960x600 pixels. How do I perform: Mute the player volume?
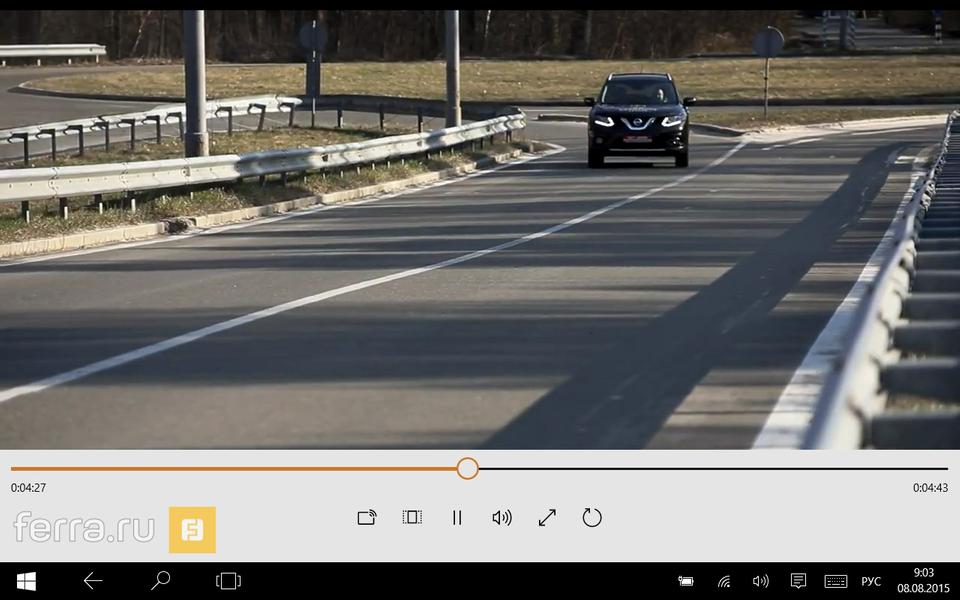pos(502,518)
